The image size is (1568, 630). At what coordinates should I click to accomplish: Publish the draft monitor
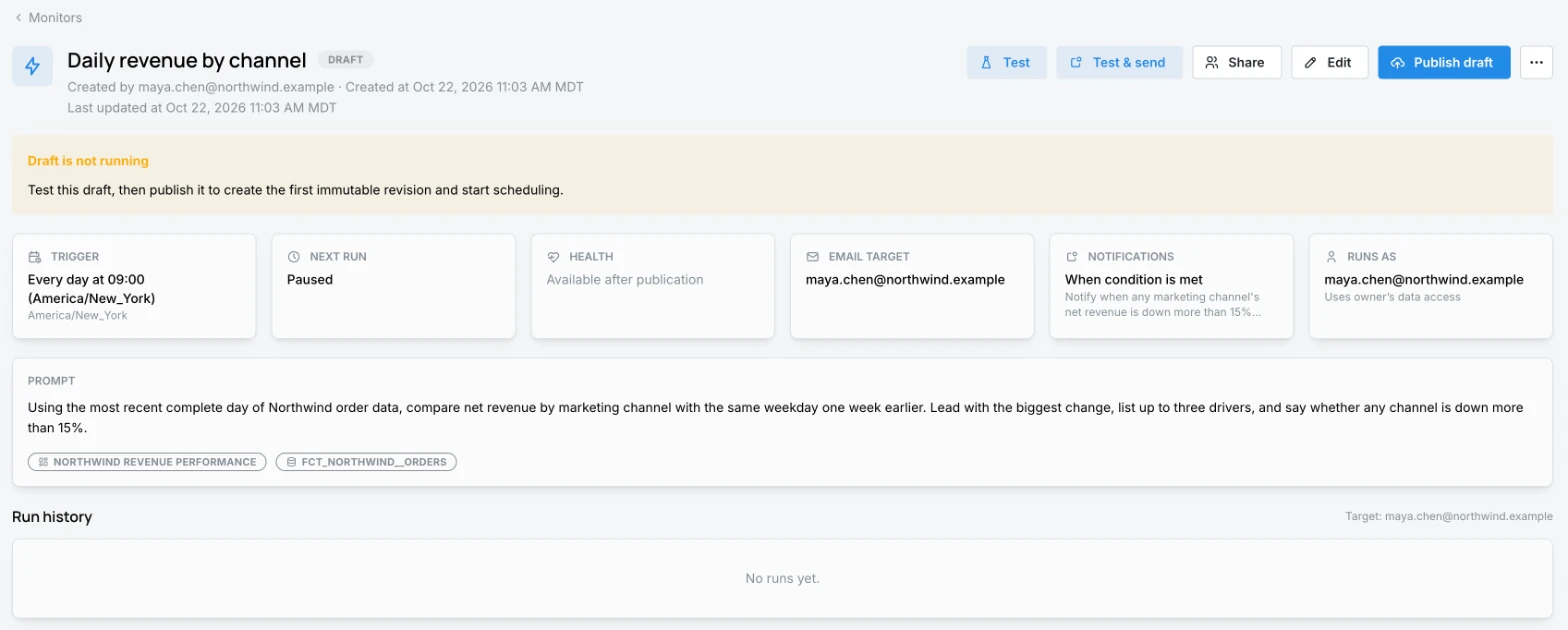pyautogui.click(x=1443, y=62)
